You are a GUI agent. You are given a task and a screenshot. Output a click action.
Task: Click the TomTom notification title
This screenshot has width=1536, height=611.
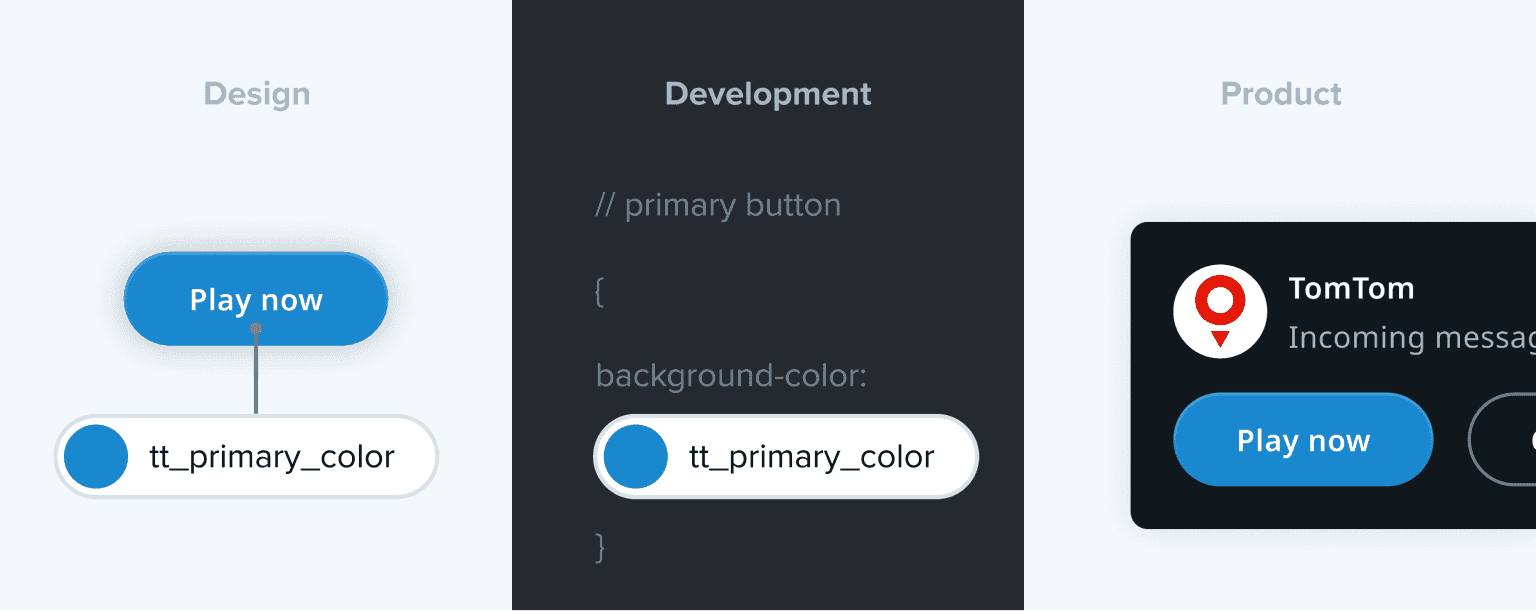click(x=1351, y=288)
